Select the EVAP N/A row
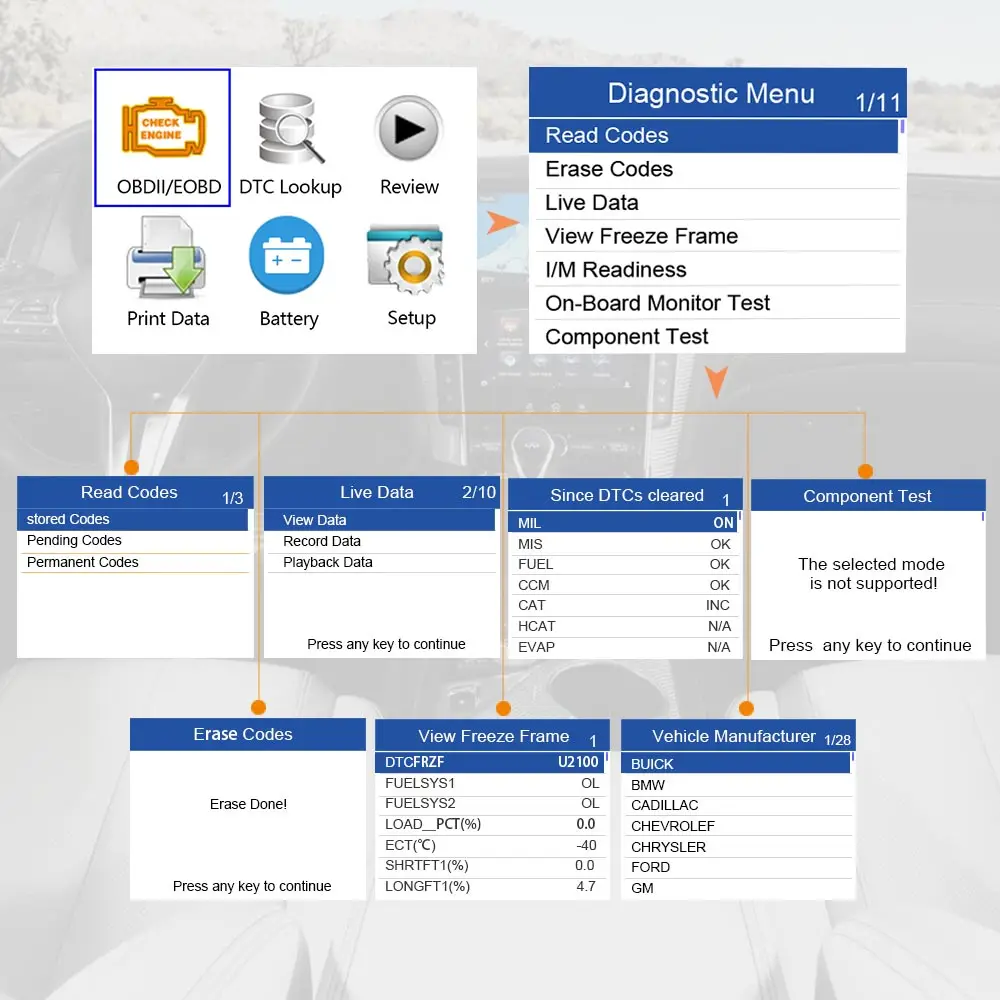The image size is (1000, 1000). click(624, 647)
